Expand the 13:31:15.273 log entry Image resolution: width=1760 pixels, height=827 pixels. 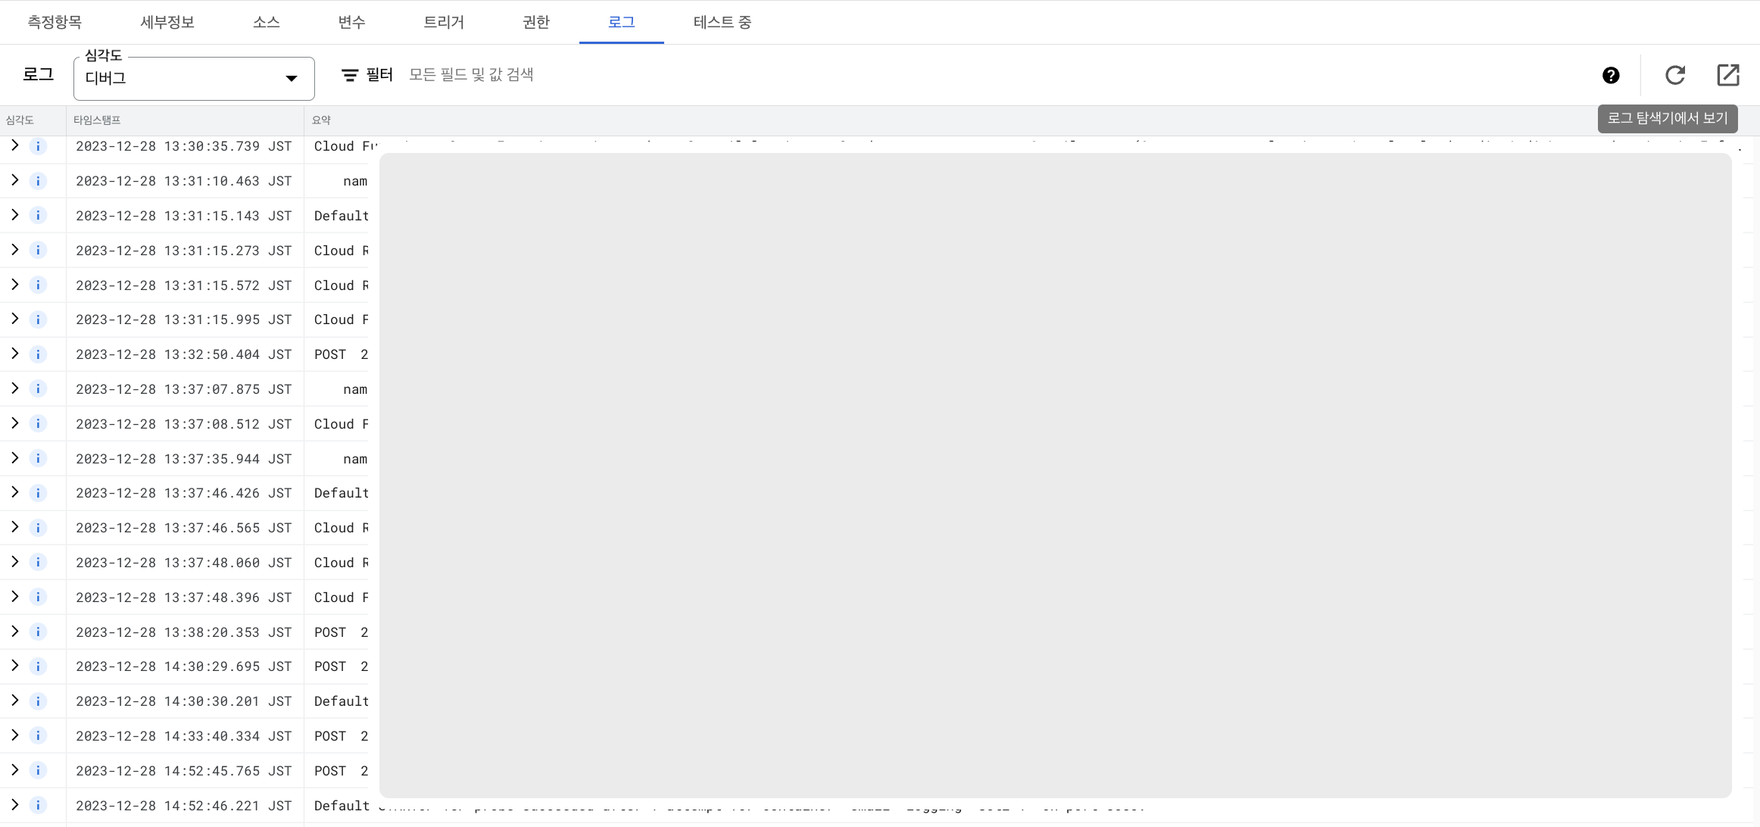point(15,250)
